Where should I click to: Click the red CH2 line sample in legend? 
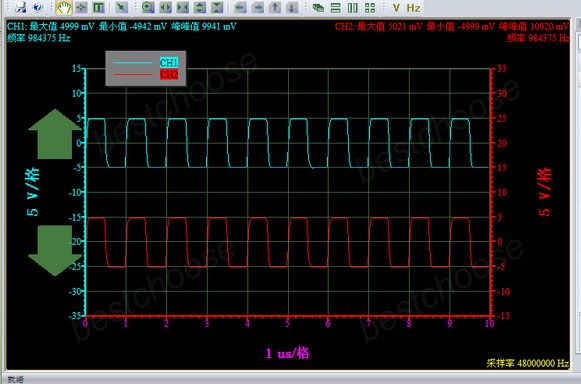pos(133,75)
